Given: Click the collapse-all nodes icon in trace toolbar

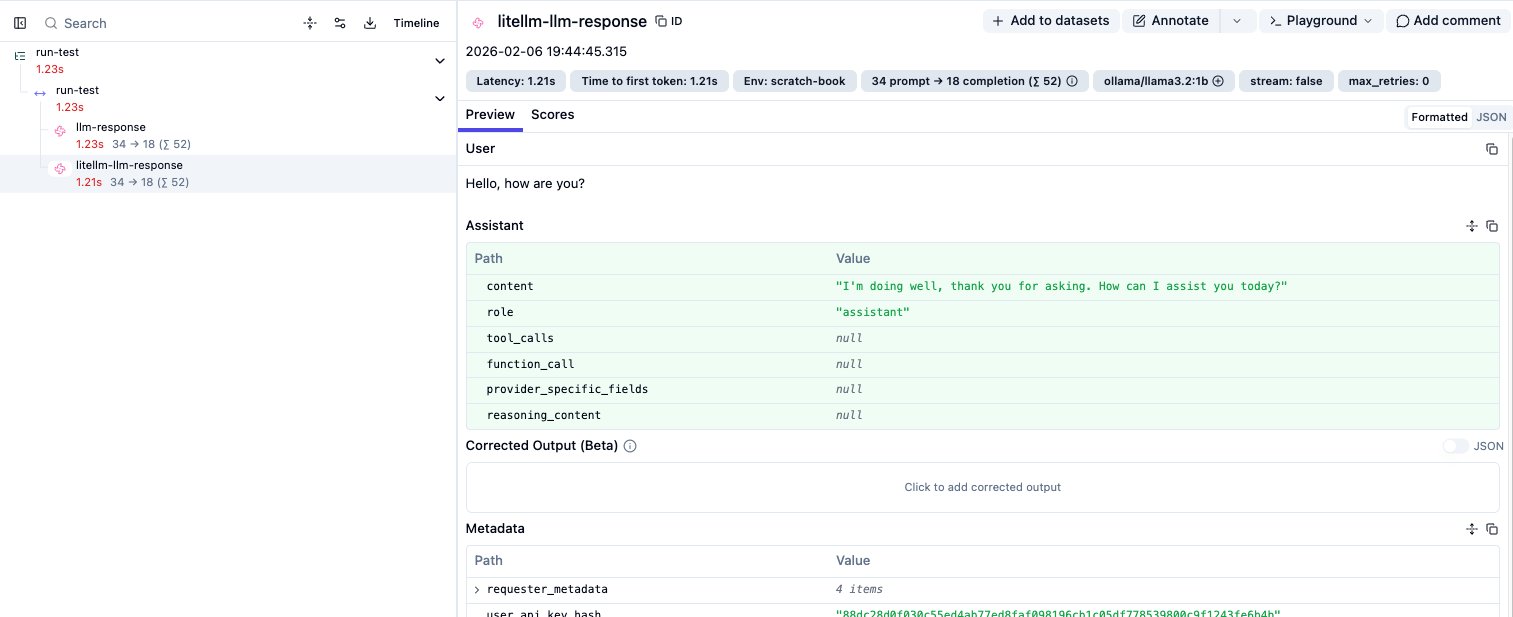Looking at the screenshot, I should coord(310,23).
